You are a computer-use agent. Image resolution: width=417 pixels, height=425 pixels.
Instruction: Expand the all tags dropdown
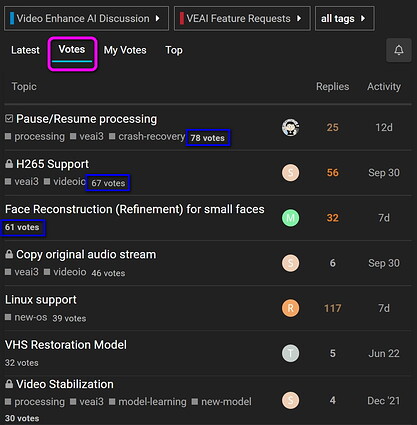click(x=345, y=18)
